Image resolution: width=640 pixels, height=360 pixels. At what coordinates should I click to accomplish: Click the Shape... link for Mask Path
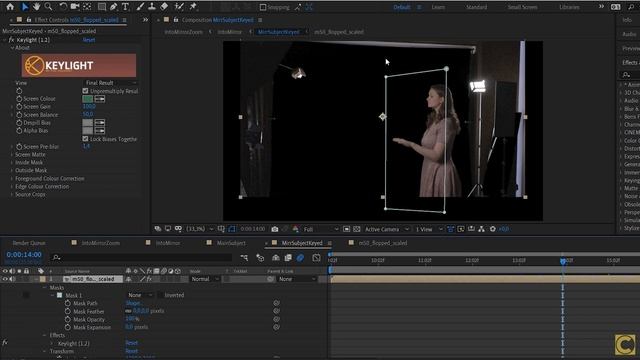(133, 303)
